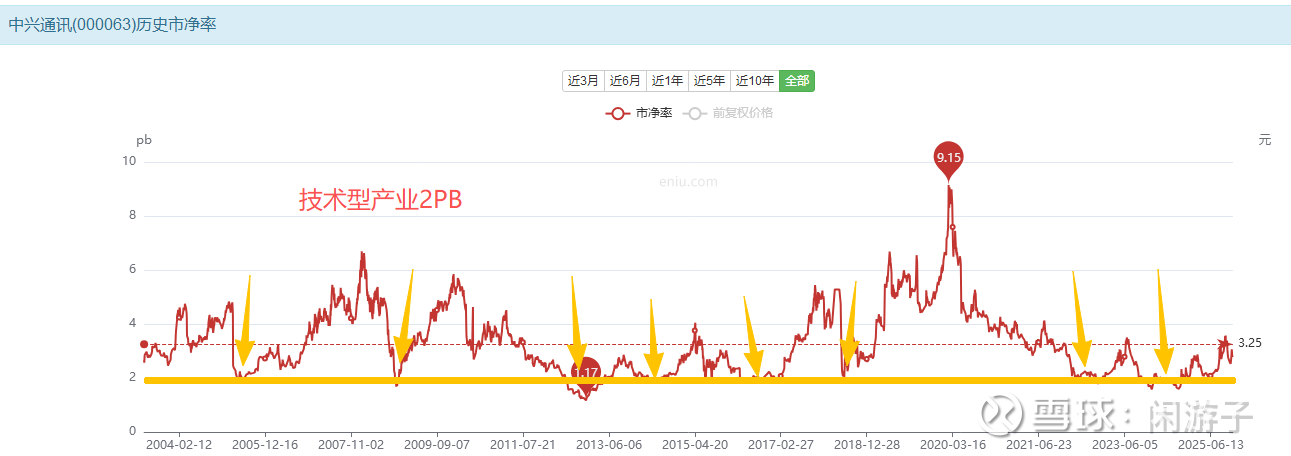This screenshot has width=1291, height=456.
Task: Select the 近6月 time range
Action: pos(625,81)
